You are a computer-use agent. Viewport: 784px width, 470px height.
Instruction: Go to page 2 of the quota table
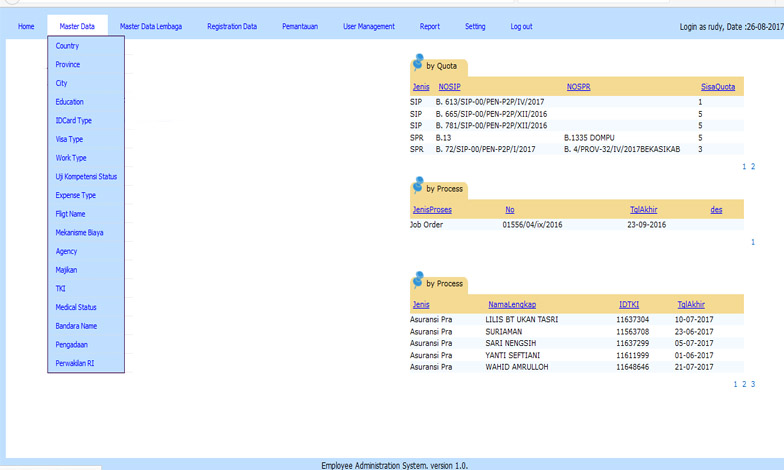coord(752,167)
